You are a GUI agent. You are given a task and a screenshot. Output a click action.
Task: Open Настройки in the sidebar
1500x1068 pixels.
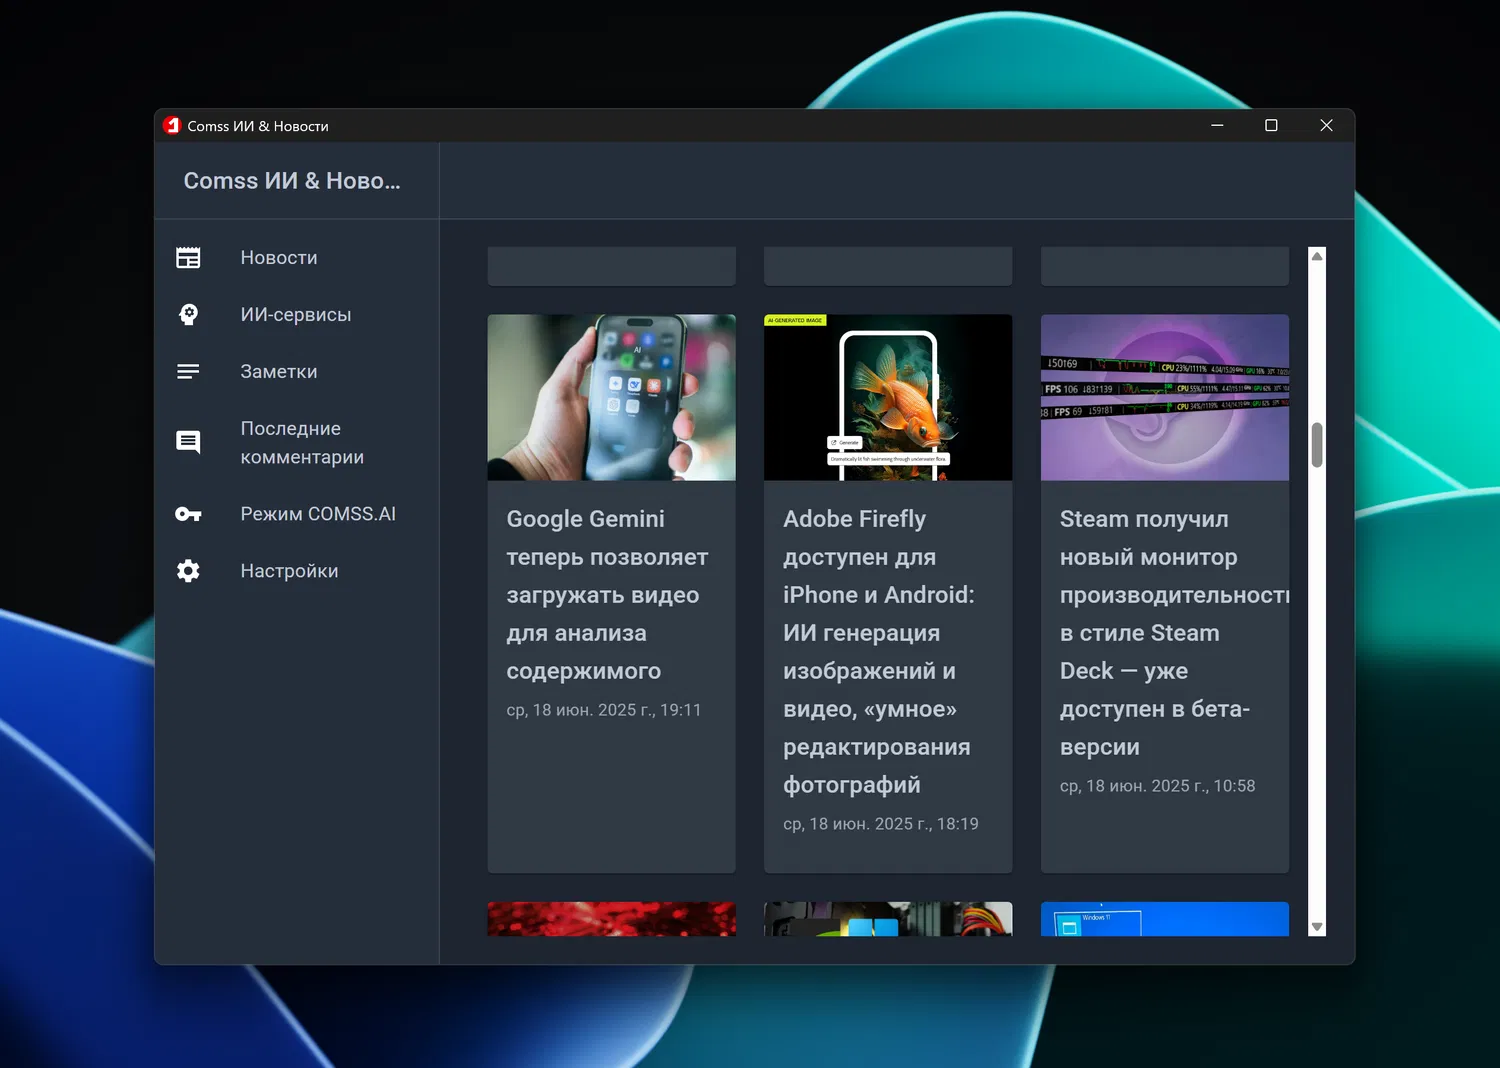[289, 571]
